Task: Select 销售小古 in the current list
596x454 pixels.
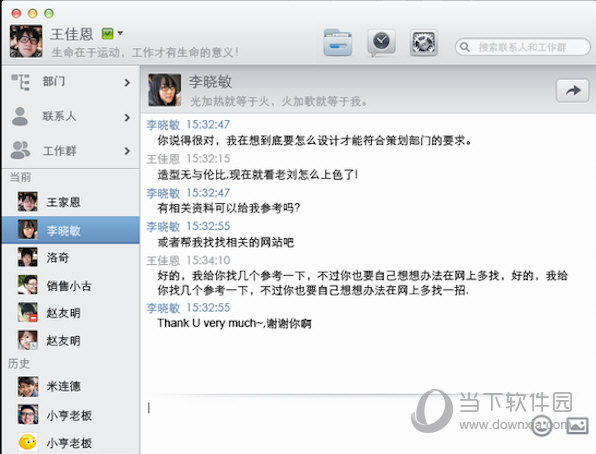Action: point(71,286)
